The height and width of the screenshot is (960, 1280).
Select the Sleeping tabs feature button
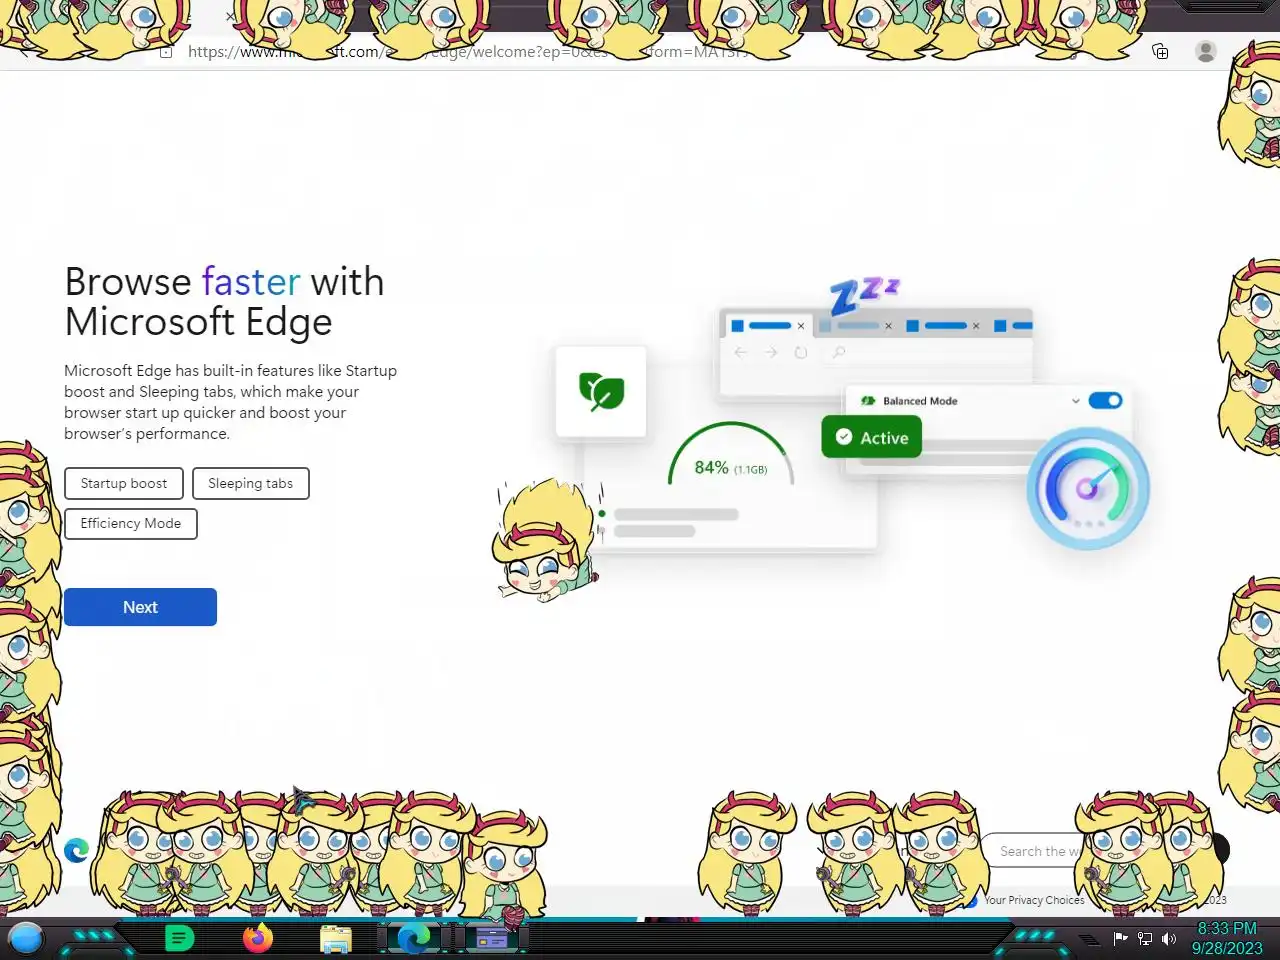[x=251, y=483]
